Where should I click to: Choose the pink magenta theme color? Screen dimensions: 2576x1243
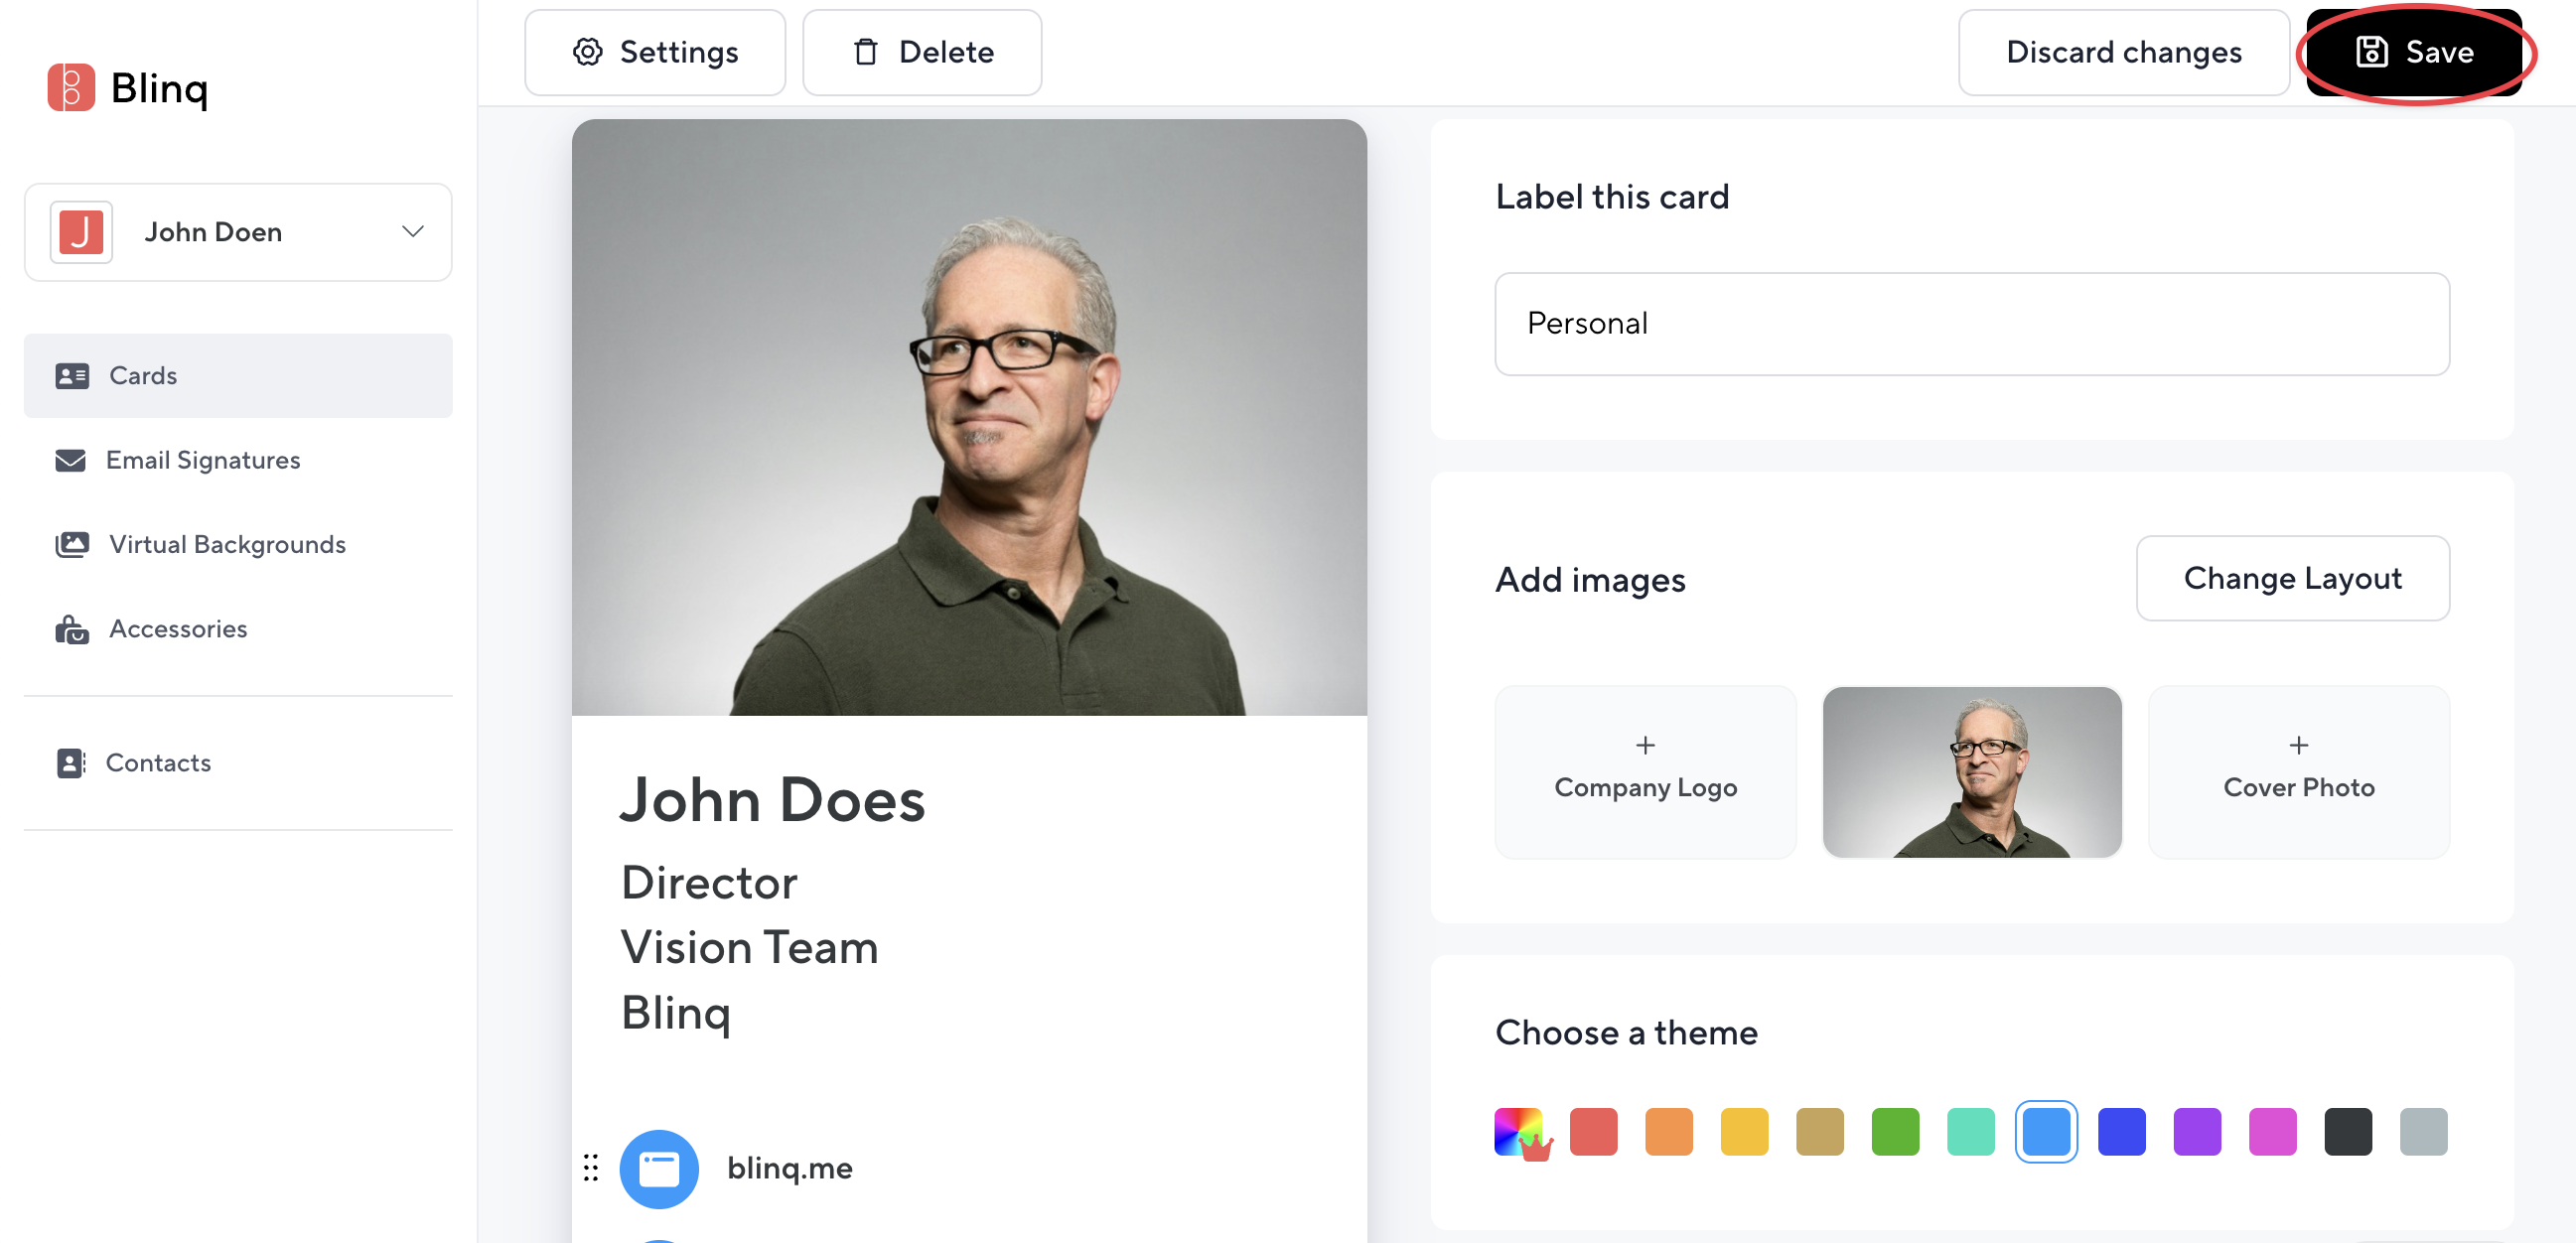(2273, 1132)
